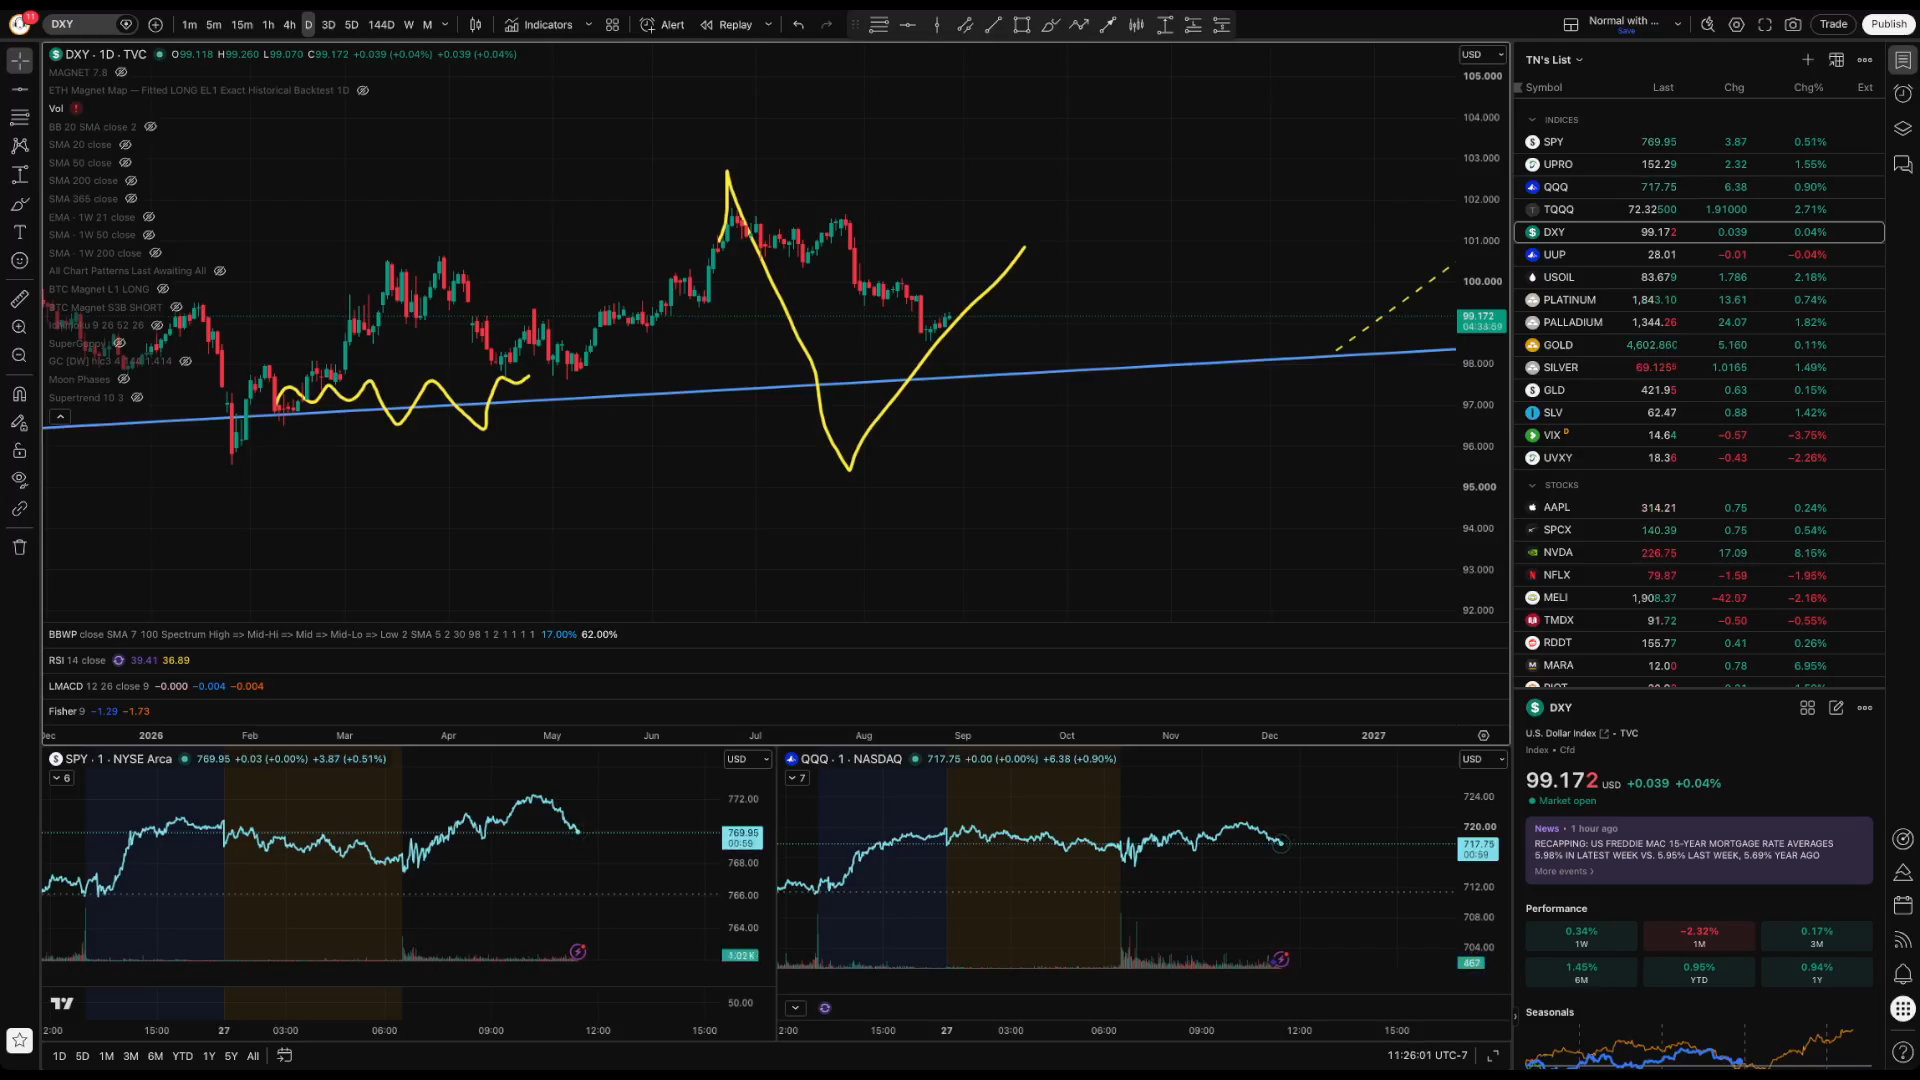Switch to the 4h timeframe

[x=289, y=25]
